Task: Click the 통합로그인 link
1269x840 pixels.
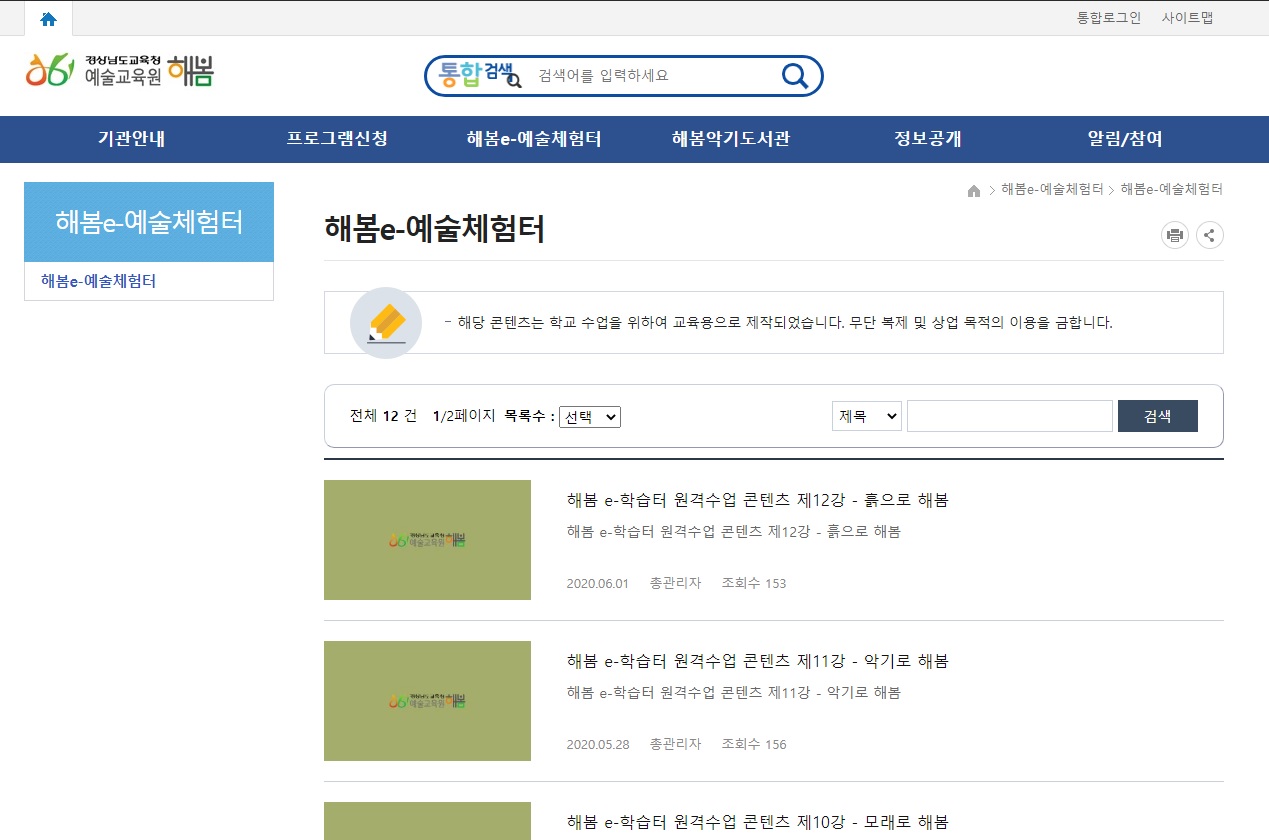Action: pos(1109,18)
